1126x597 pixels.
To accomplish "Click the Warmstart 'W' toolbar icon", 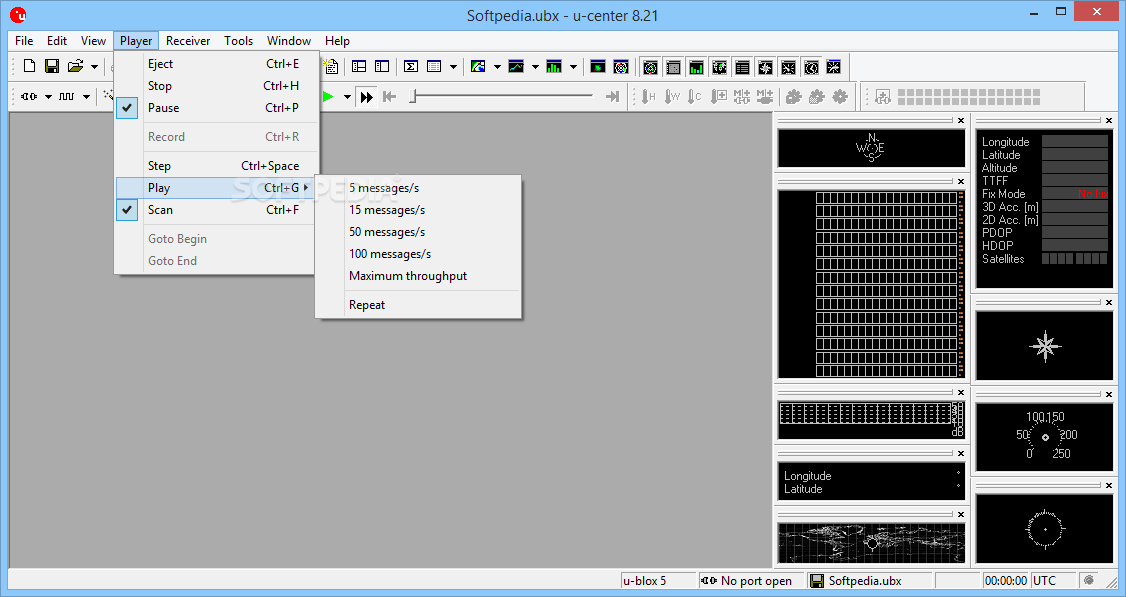I will 672,96.
